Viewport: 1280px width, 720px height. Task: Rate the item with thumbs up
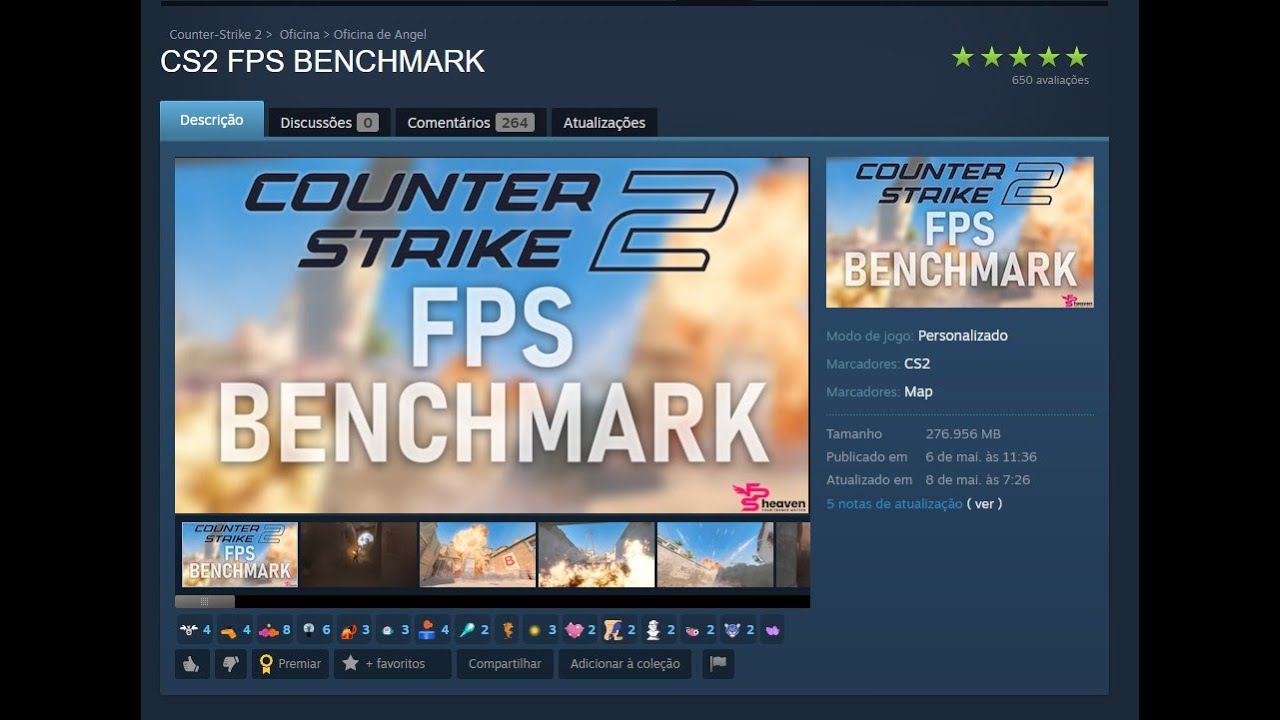[x=191, y=664]
